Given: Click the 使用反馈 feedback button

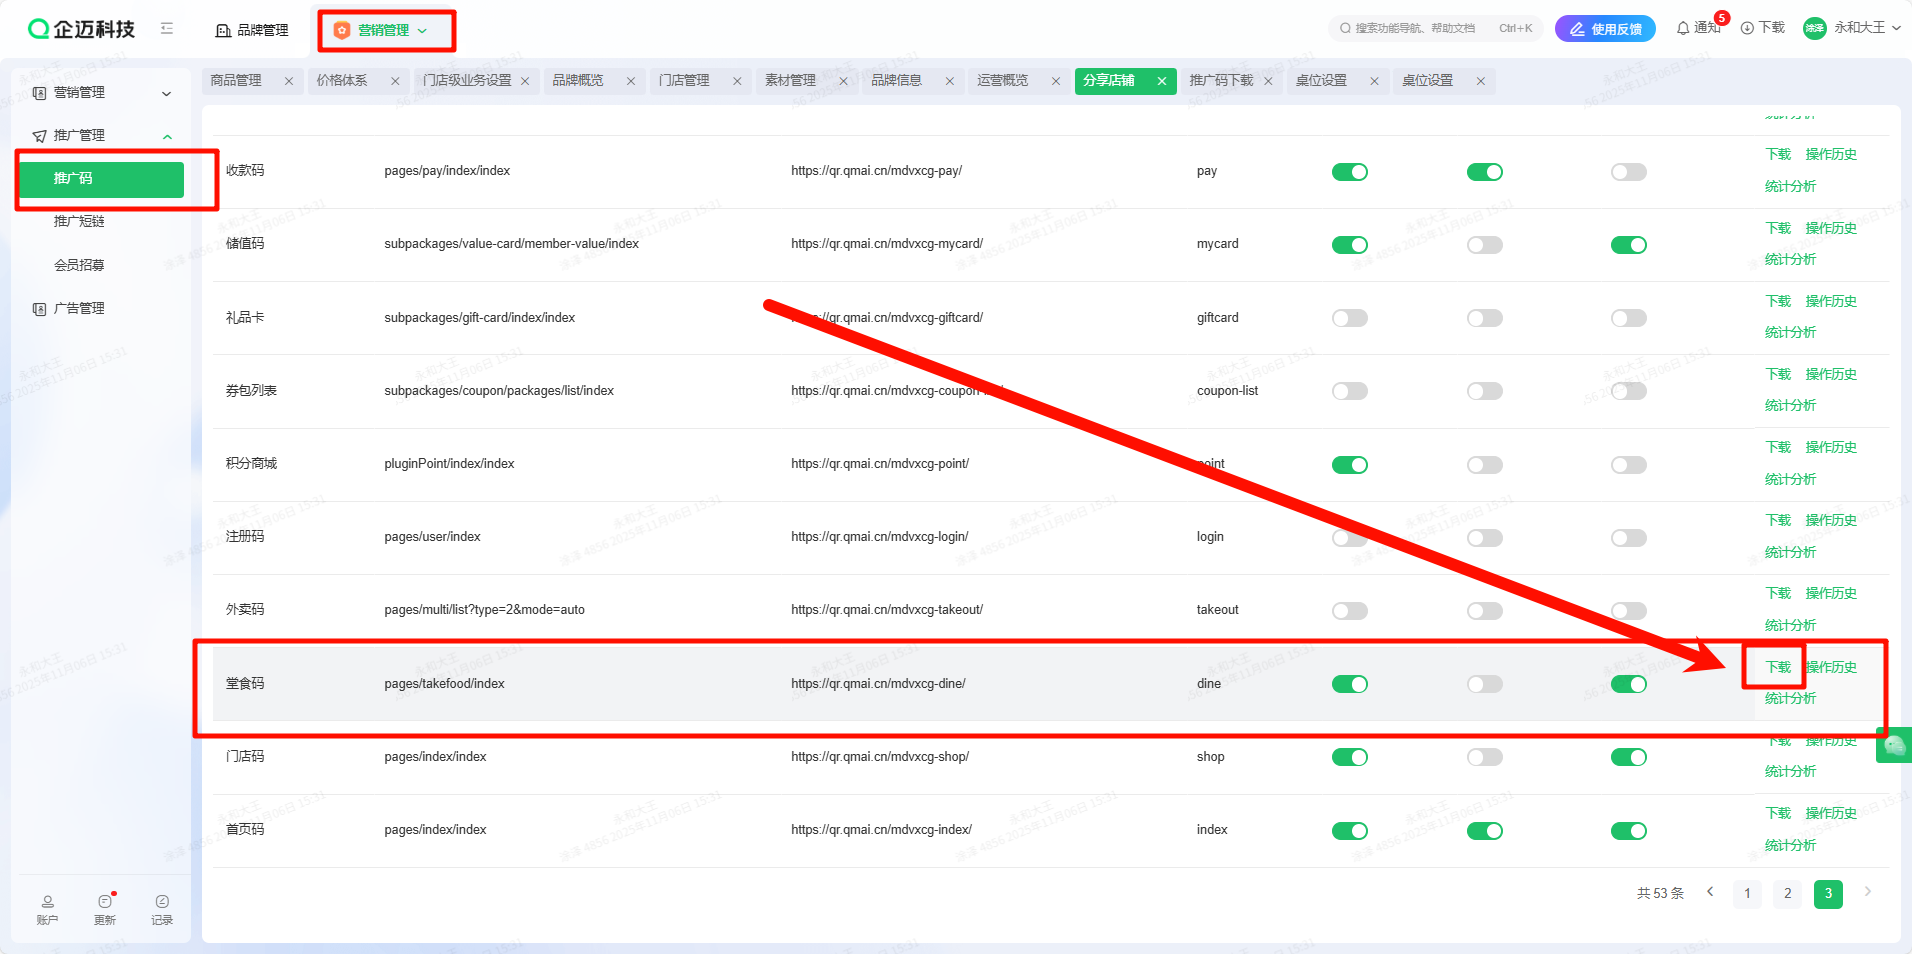Looking at the screenshot, I should tap(1605, 29).
